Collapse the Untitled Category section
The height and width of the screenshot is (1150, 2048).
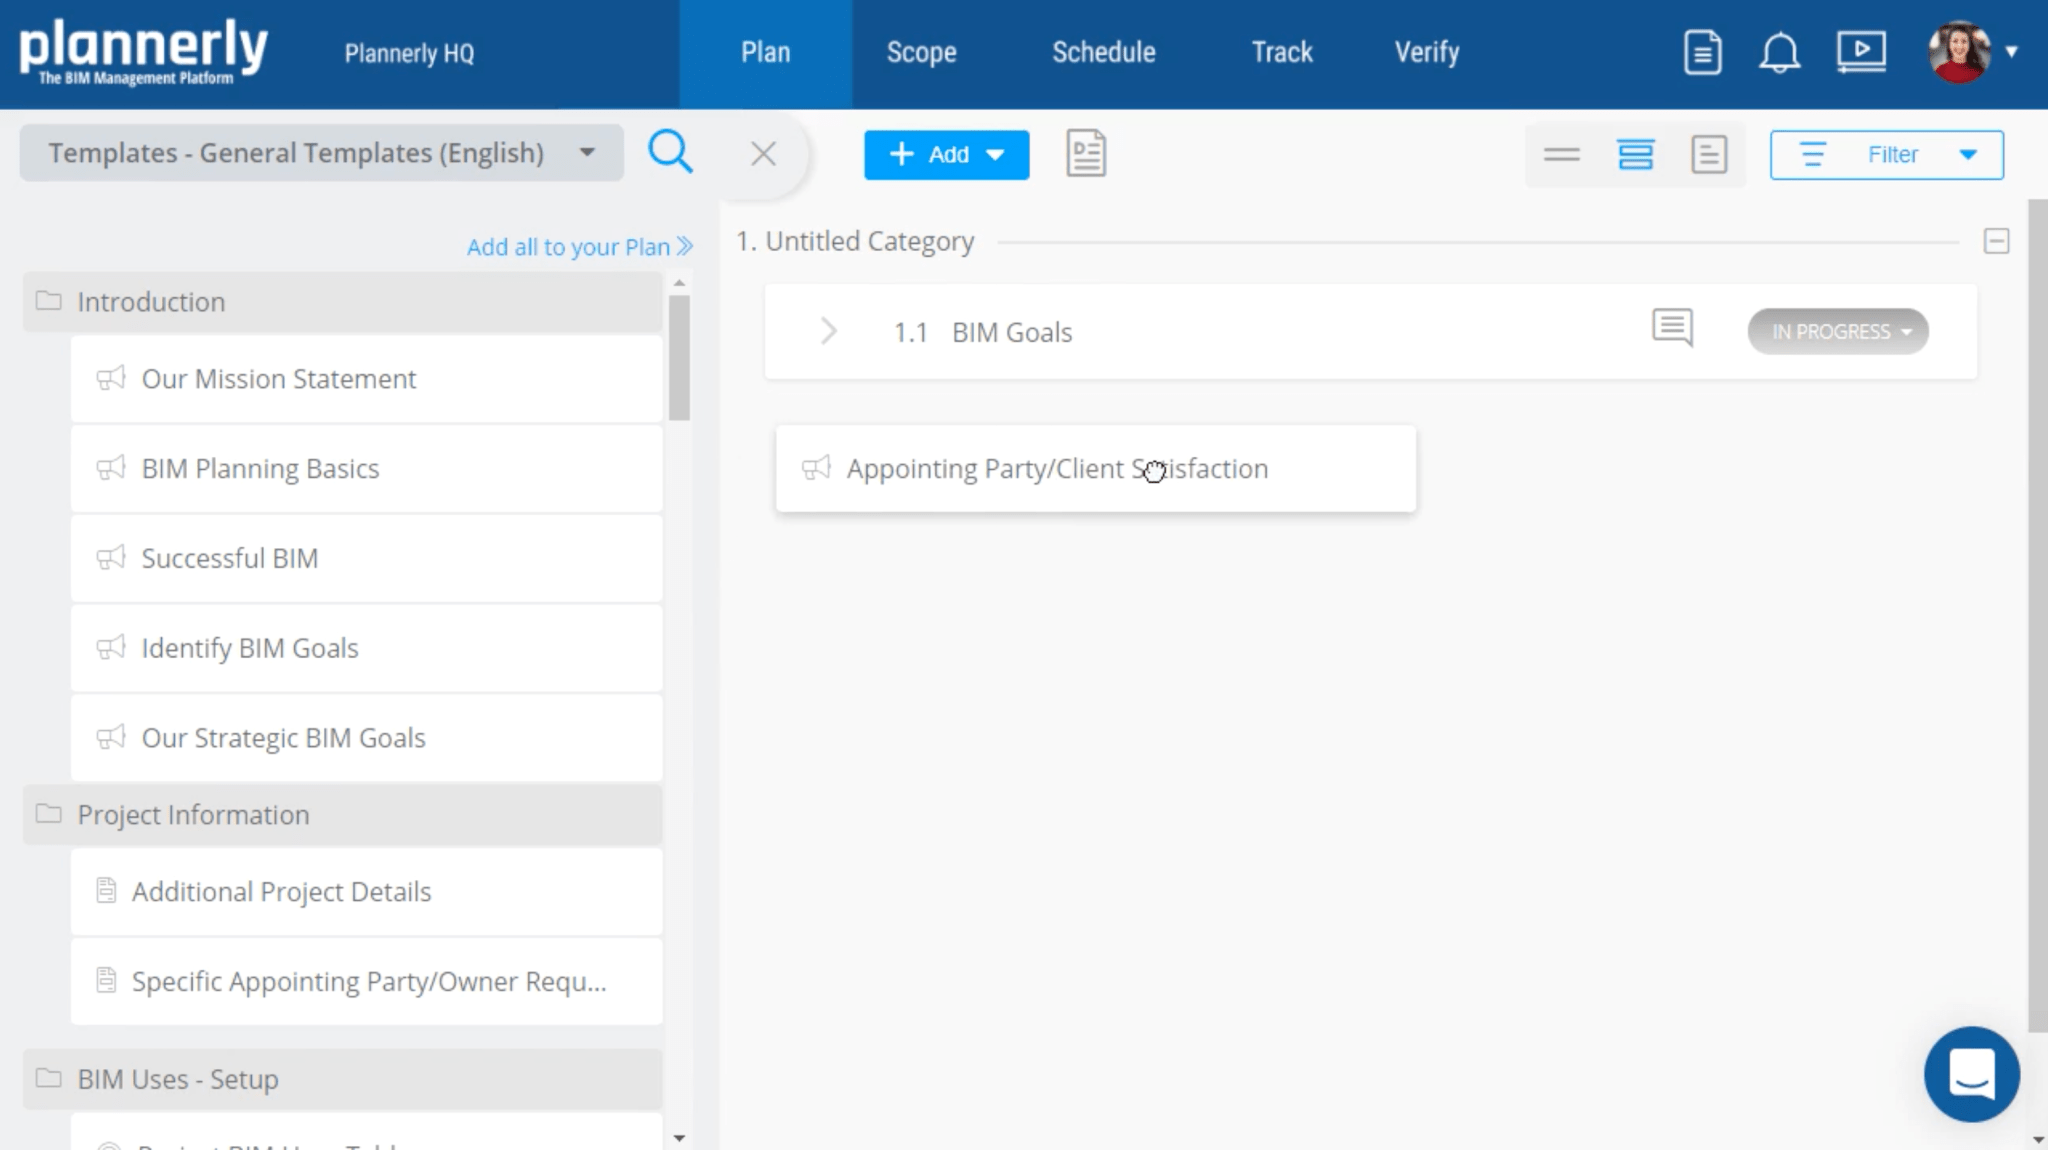click(1996, 241)
